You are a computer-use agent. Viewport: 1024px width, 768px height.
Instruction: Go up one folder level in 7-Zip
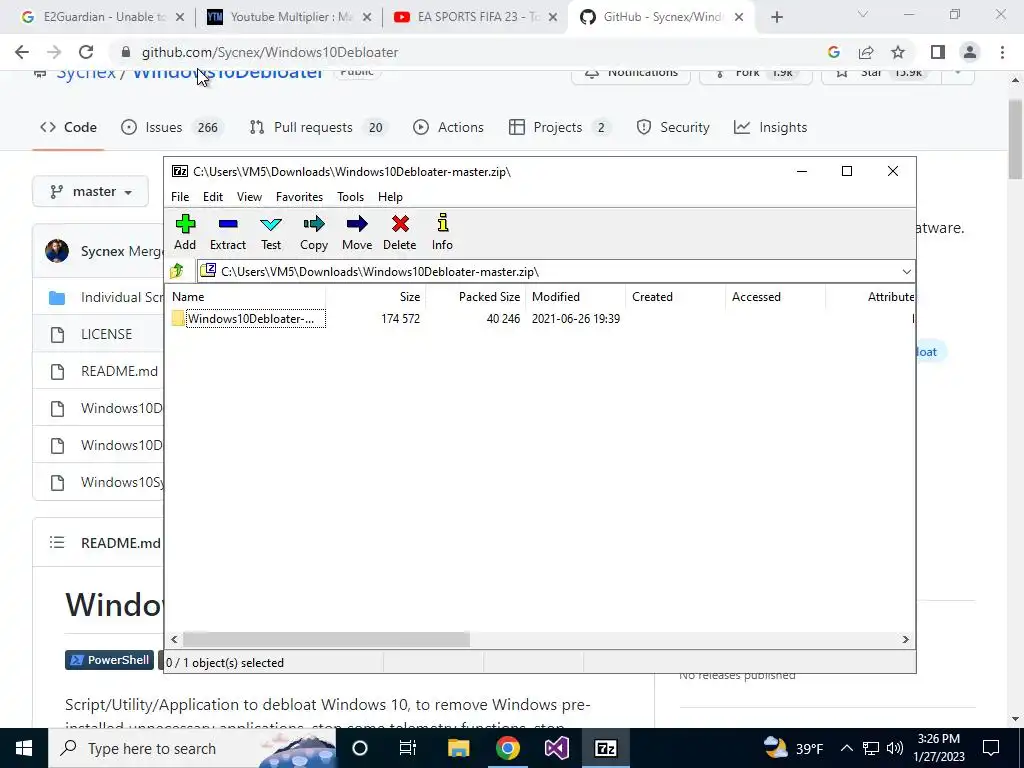pos(177,271)
